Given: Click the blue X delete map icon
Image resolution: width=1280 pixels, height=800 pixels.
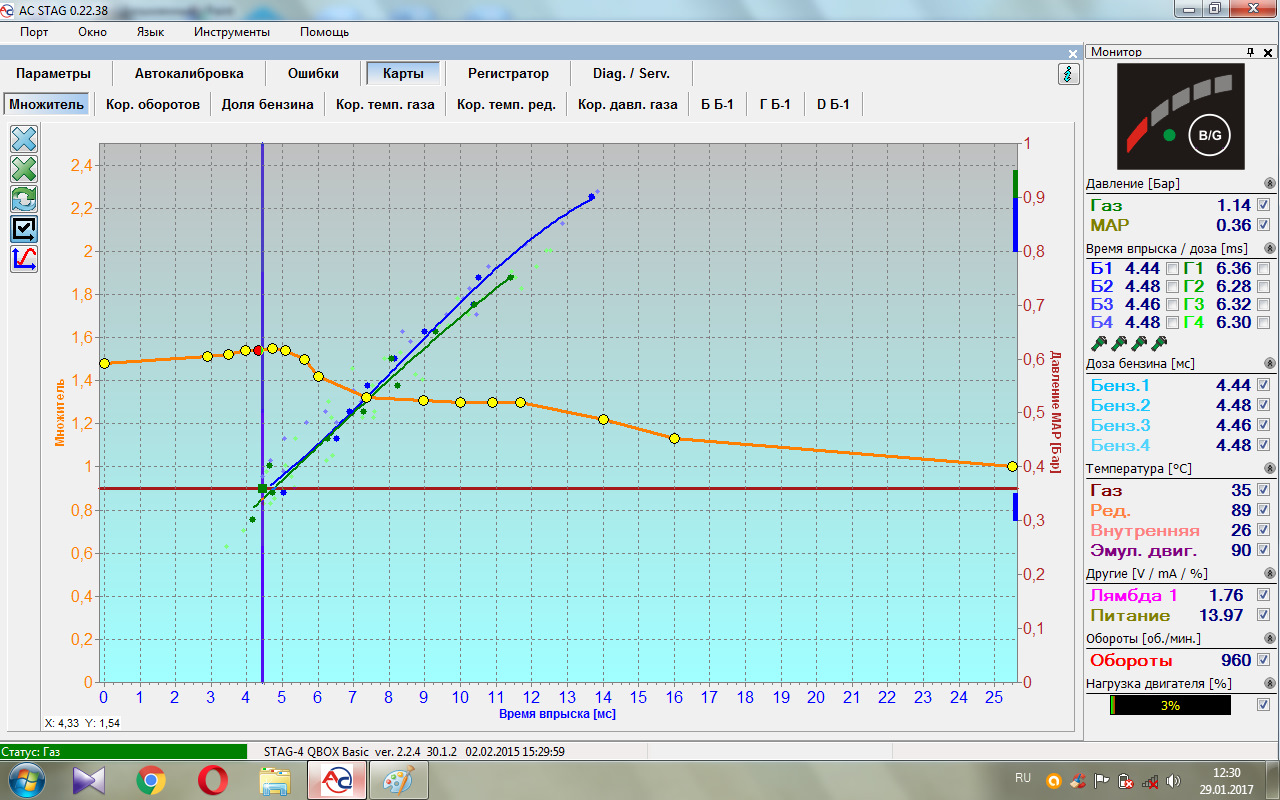Looking at the screenshot, I should tap(24, 139).
